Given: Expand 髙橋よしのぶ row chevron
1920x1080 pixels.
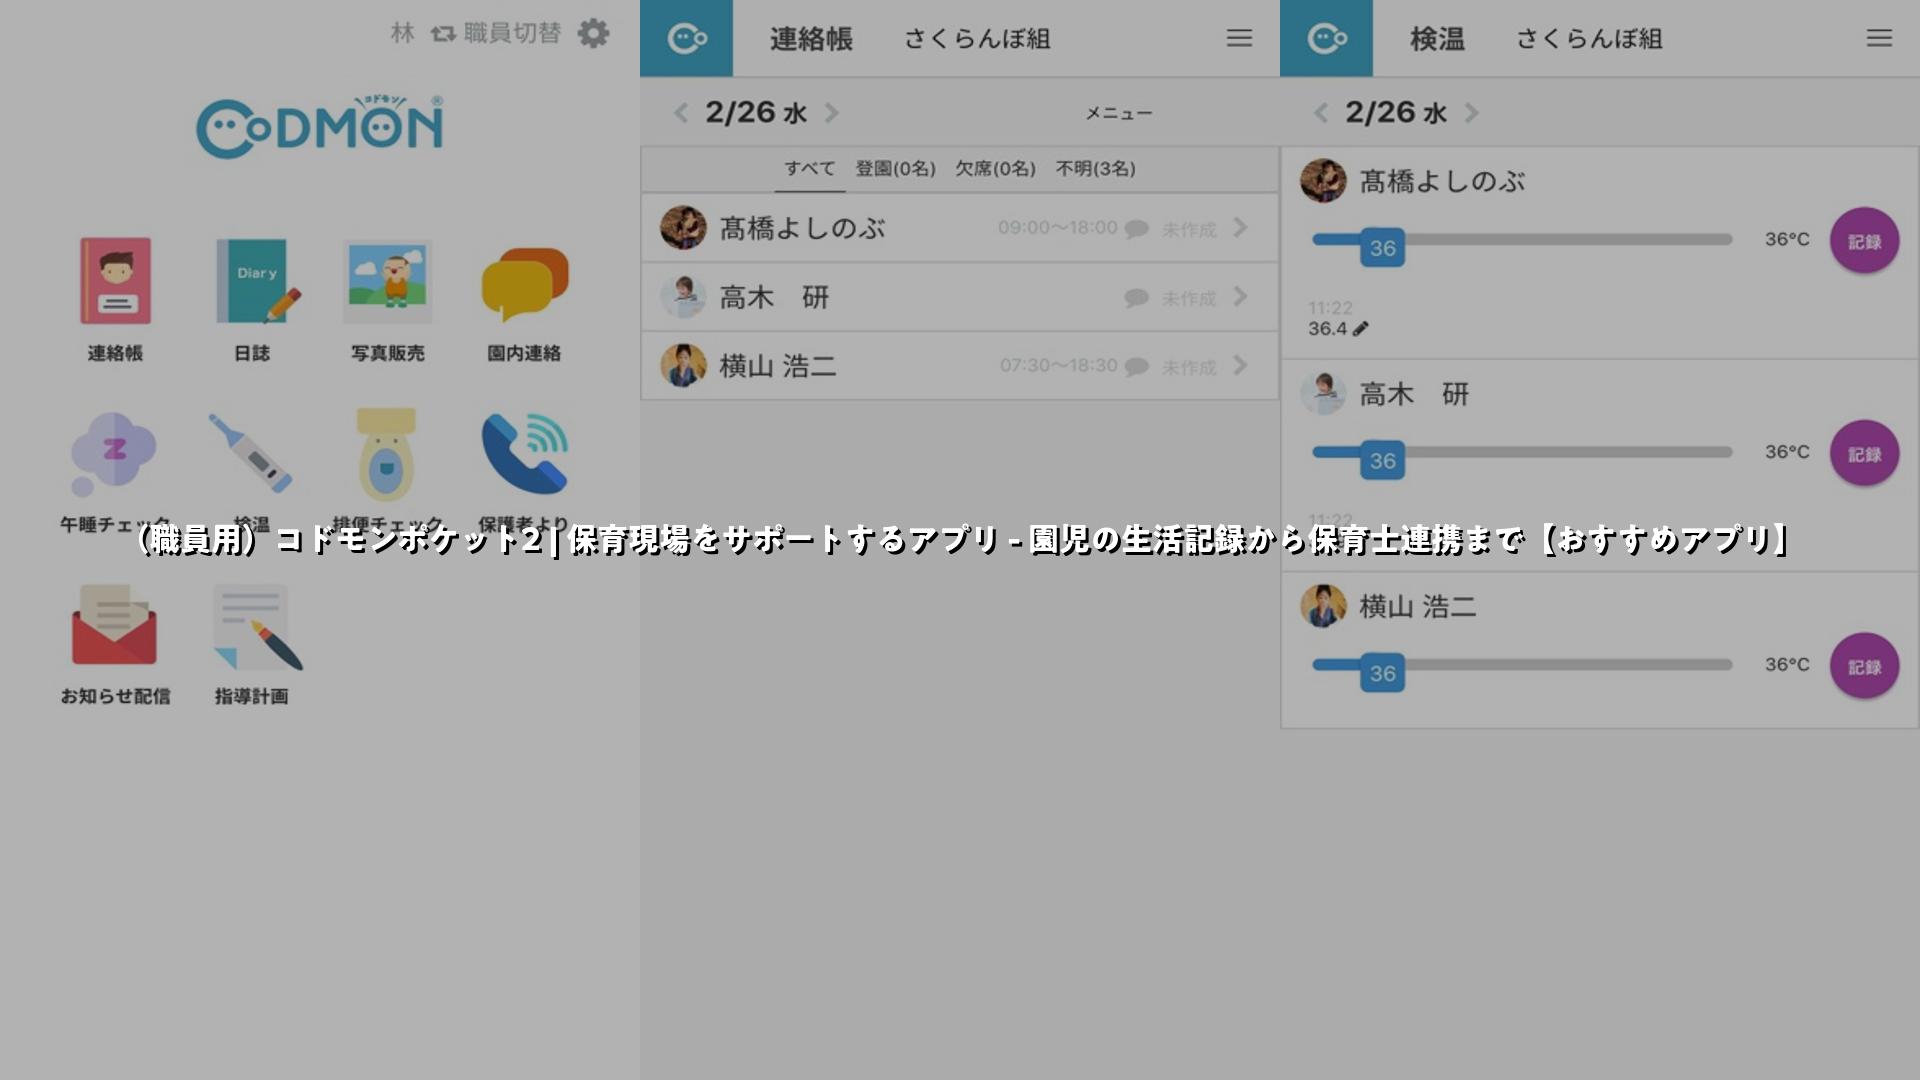Looking at the screenshot, I should point(1240,228).
